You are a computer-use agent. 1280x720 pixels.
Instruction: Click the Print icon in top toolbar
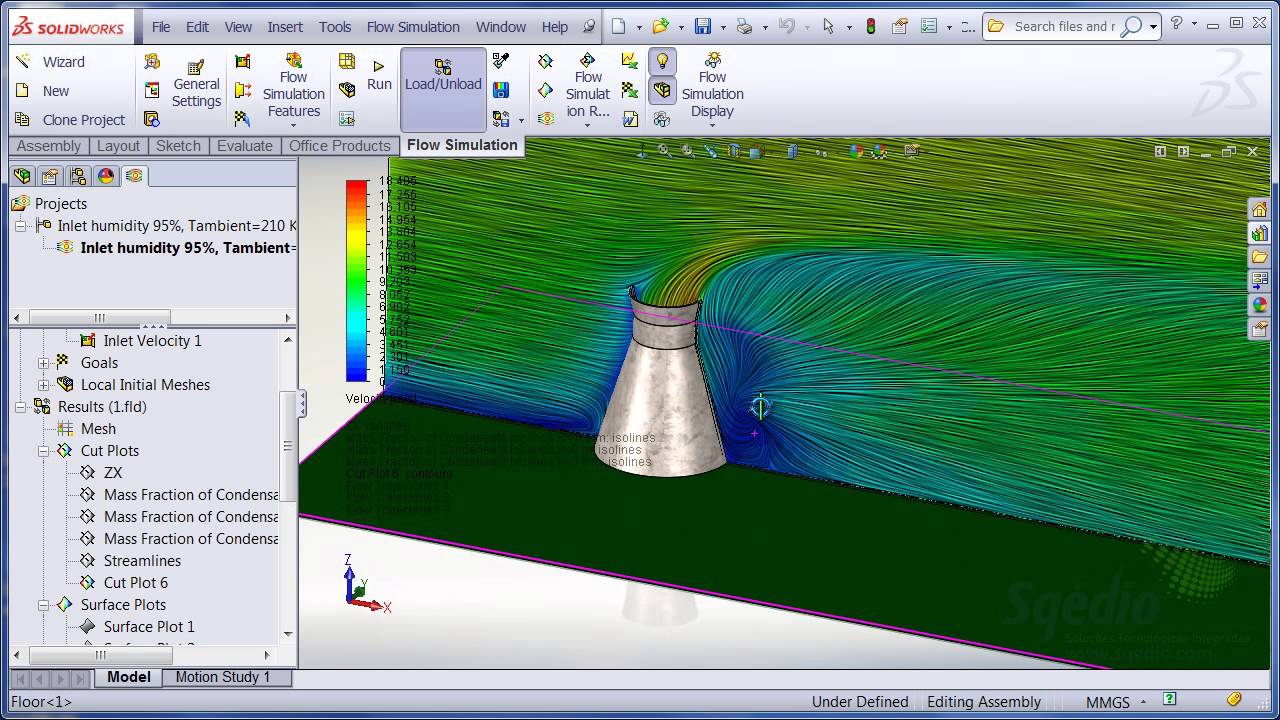(744, 27)
